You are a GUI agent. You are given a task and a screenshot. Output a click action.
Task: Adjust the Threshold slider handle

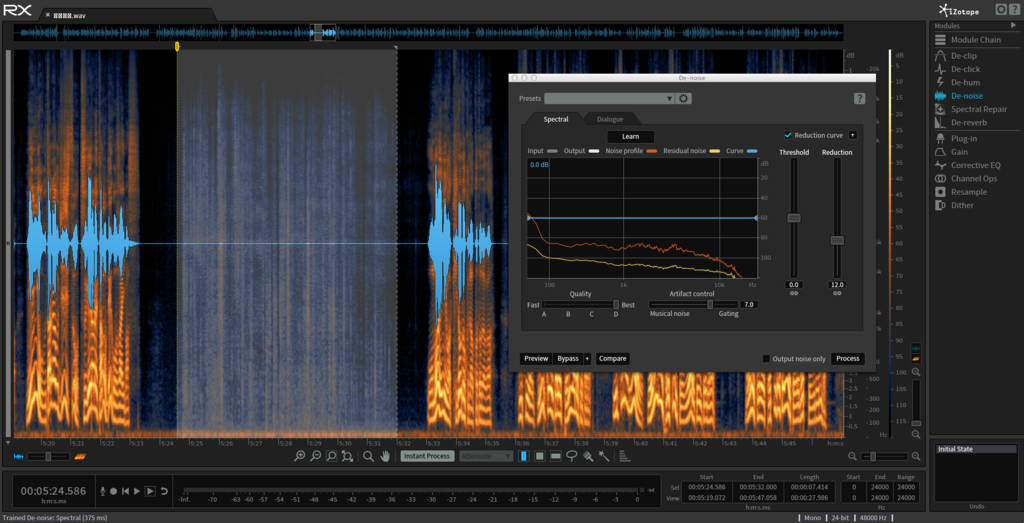click(794, 217)
